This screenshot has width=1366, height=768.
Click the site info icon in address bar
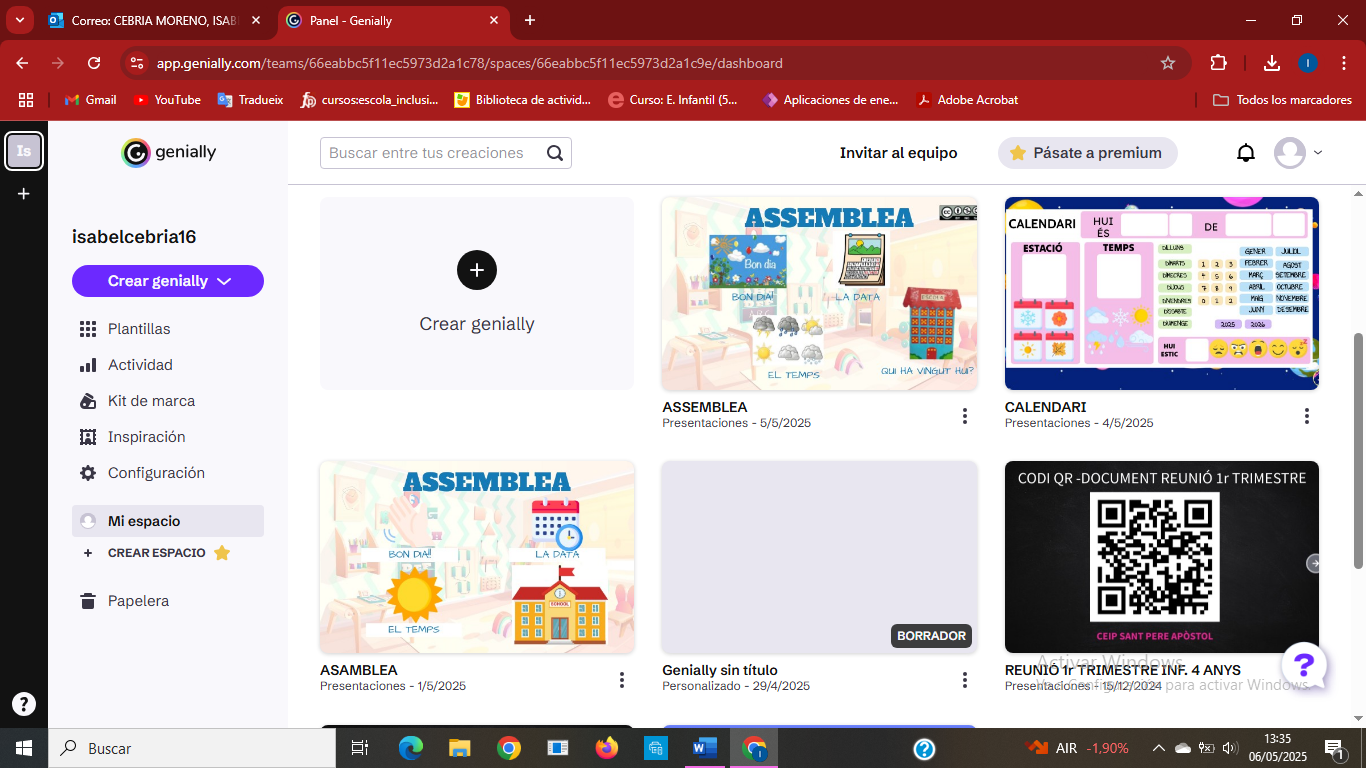[x=138, y=63]
